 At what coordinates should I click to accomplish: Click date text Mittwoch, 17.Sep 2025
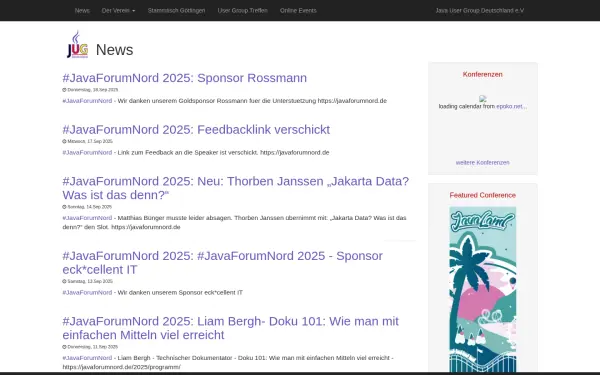click(90, 142)
